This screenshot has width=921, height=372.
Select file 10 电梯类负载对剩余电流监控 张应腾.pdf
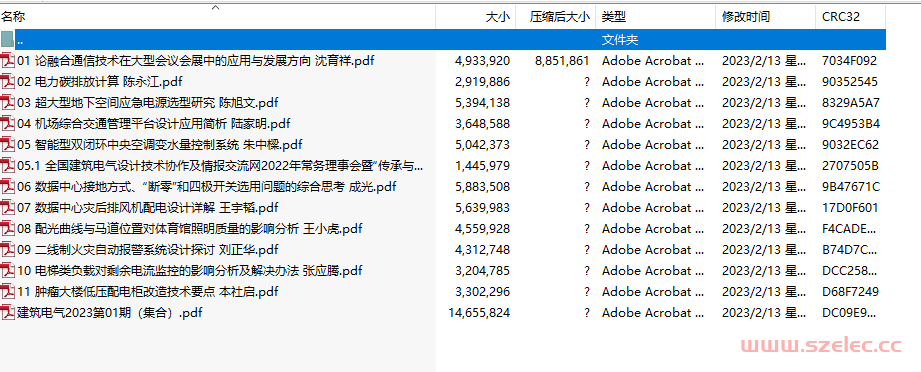pyautogui.click(x=190, y=271)
